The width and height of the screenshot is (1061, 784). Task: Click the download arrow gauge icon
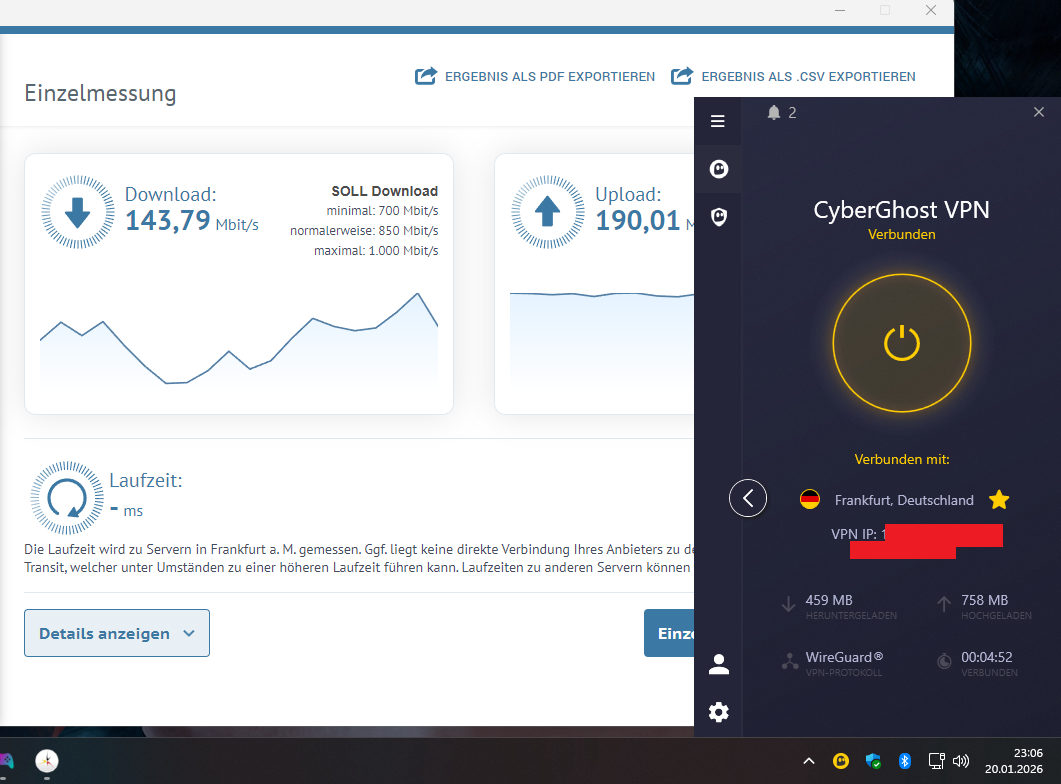(x=77, y=212)
